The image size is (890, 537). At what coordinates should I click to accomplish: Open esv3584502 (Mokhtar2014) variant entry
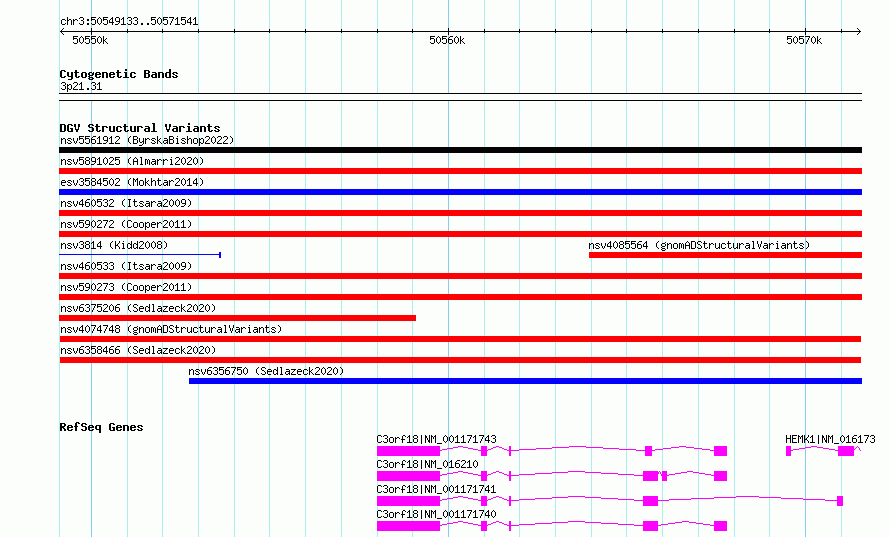(x=132, y=182)
